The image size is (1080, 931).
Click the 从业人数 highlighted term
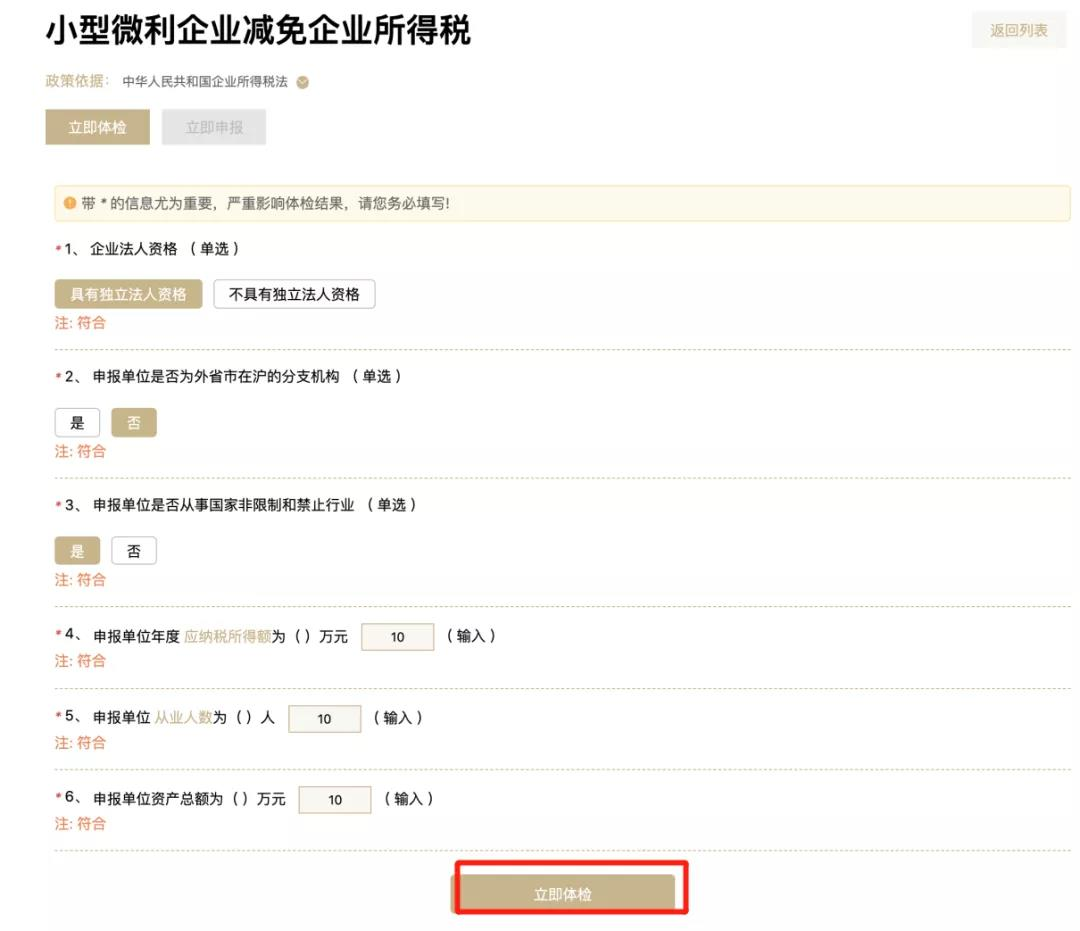coord(183,718)
